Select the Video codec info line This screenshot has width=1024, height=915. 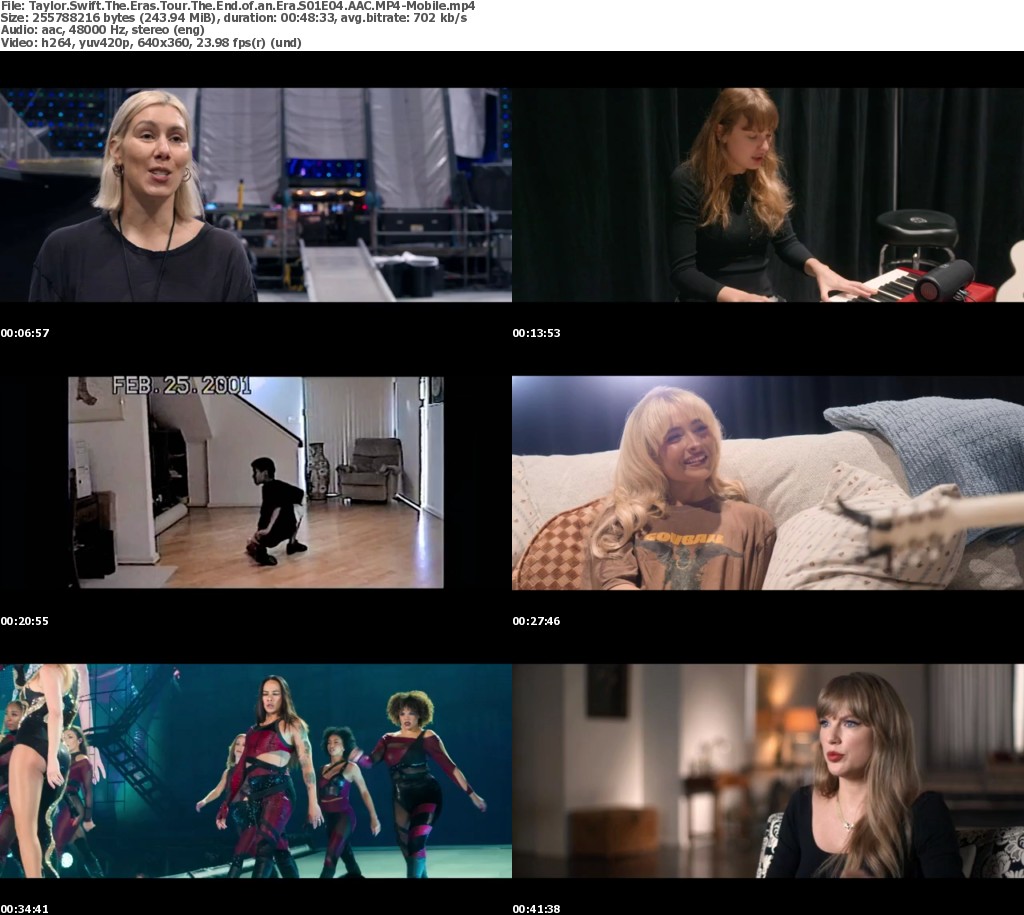(151, 42)
